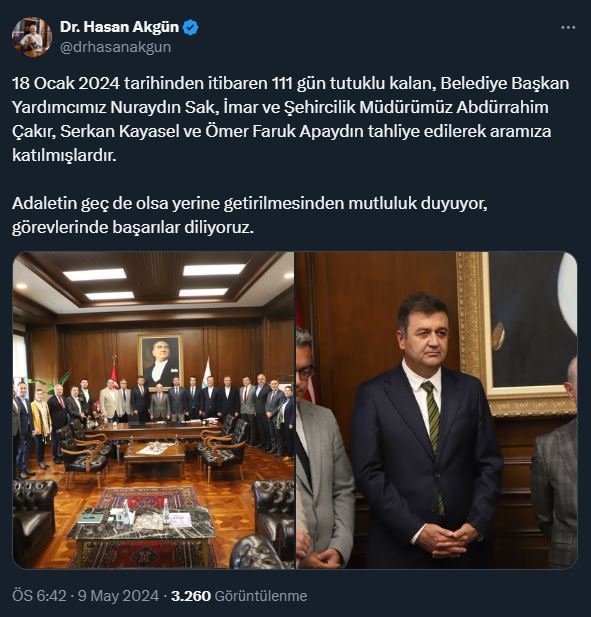This screenshot has height=617, width=591.
Task: Click the Görüntülenme views label
Action: [261, 596]
